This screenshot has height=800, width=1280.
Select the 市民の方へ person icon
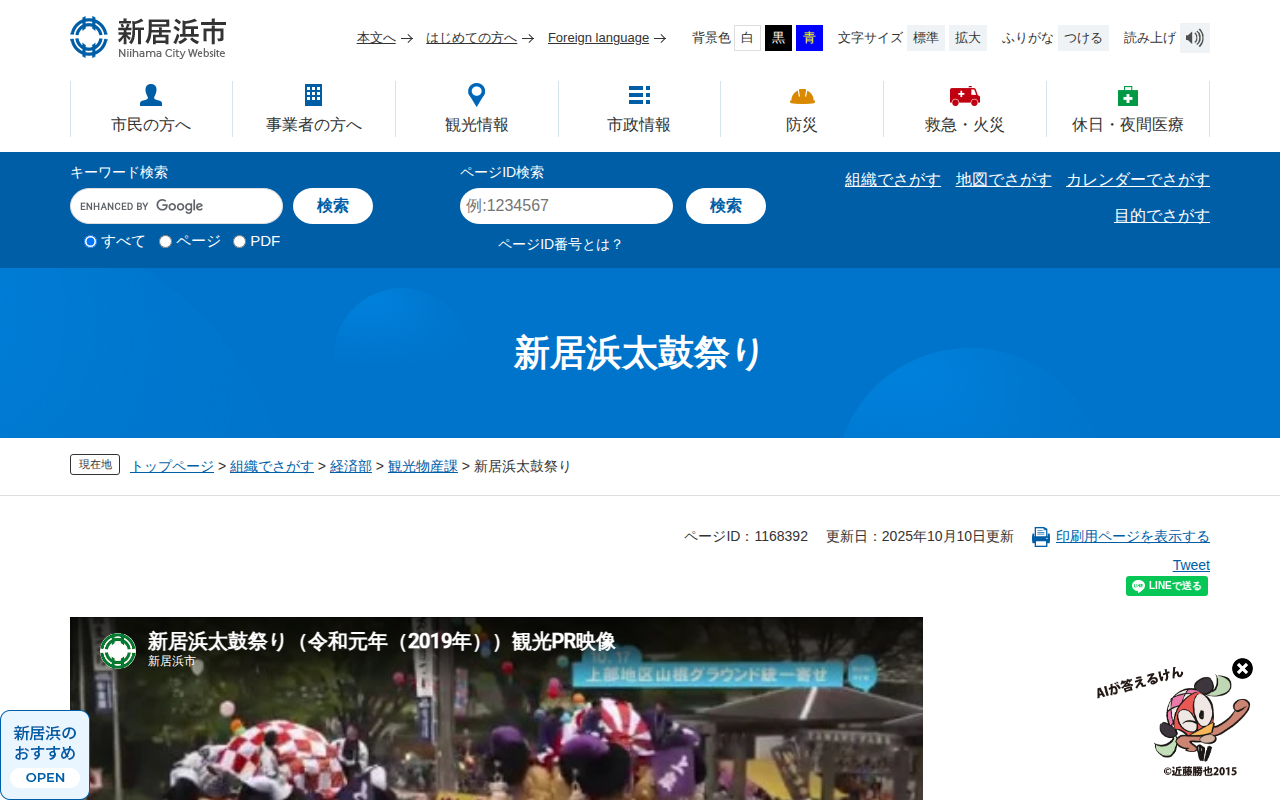[150, 93]
